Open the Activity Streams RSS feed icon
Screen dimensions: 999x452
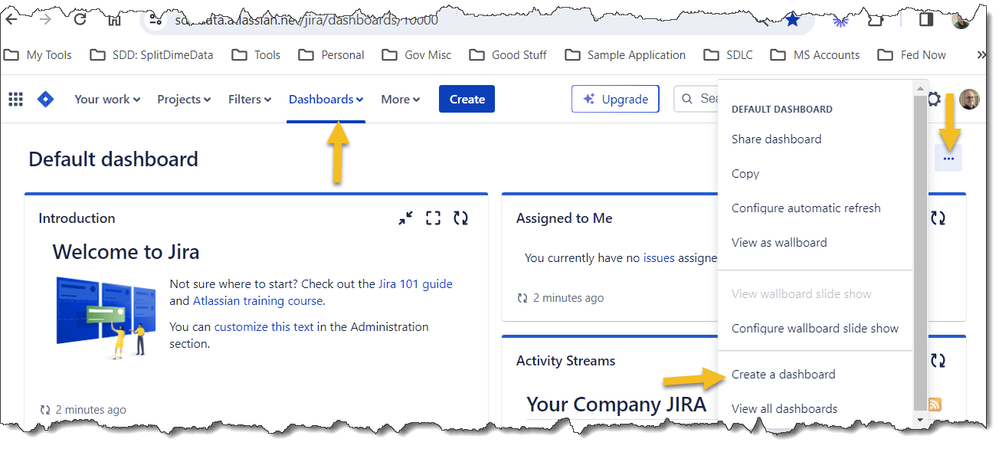click(935, 404)
